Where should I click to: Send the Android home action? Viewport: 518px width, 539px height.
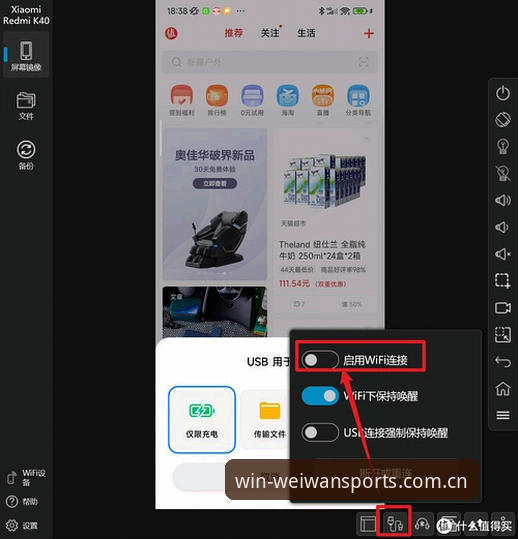pos(503,389)
